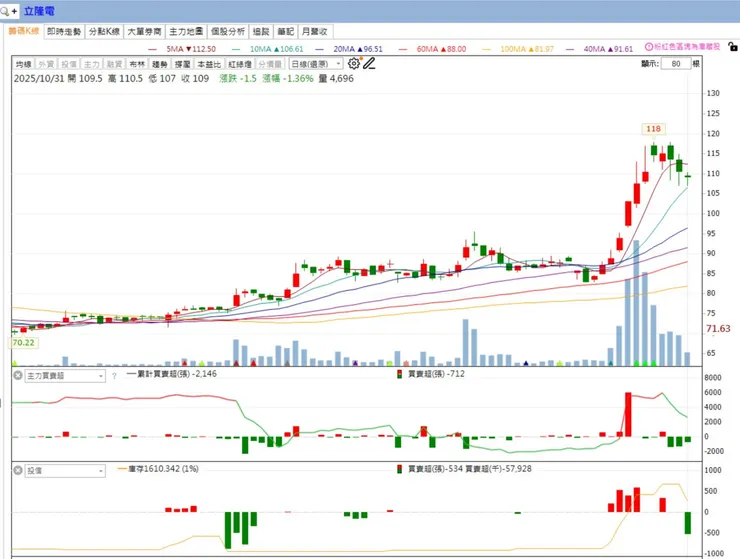
Task: Switch to the 即時走勢 tab
Action: [64, 31]
